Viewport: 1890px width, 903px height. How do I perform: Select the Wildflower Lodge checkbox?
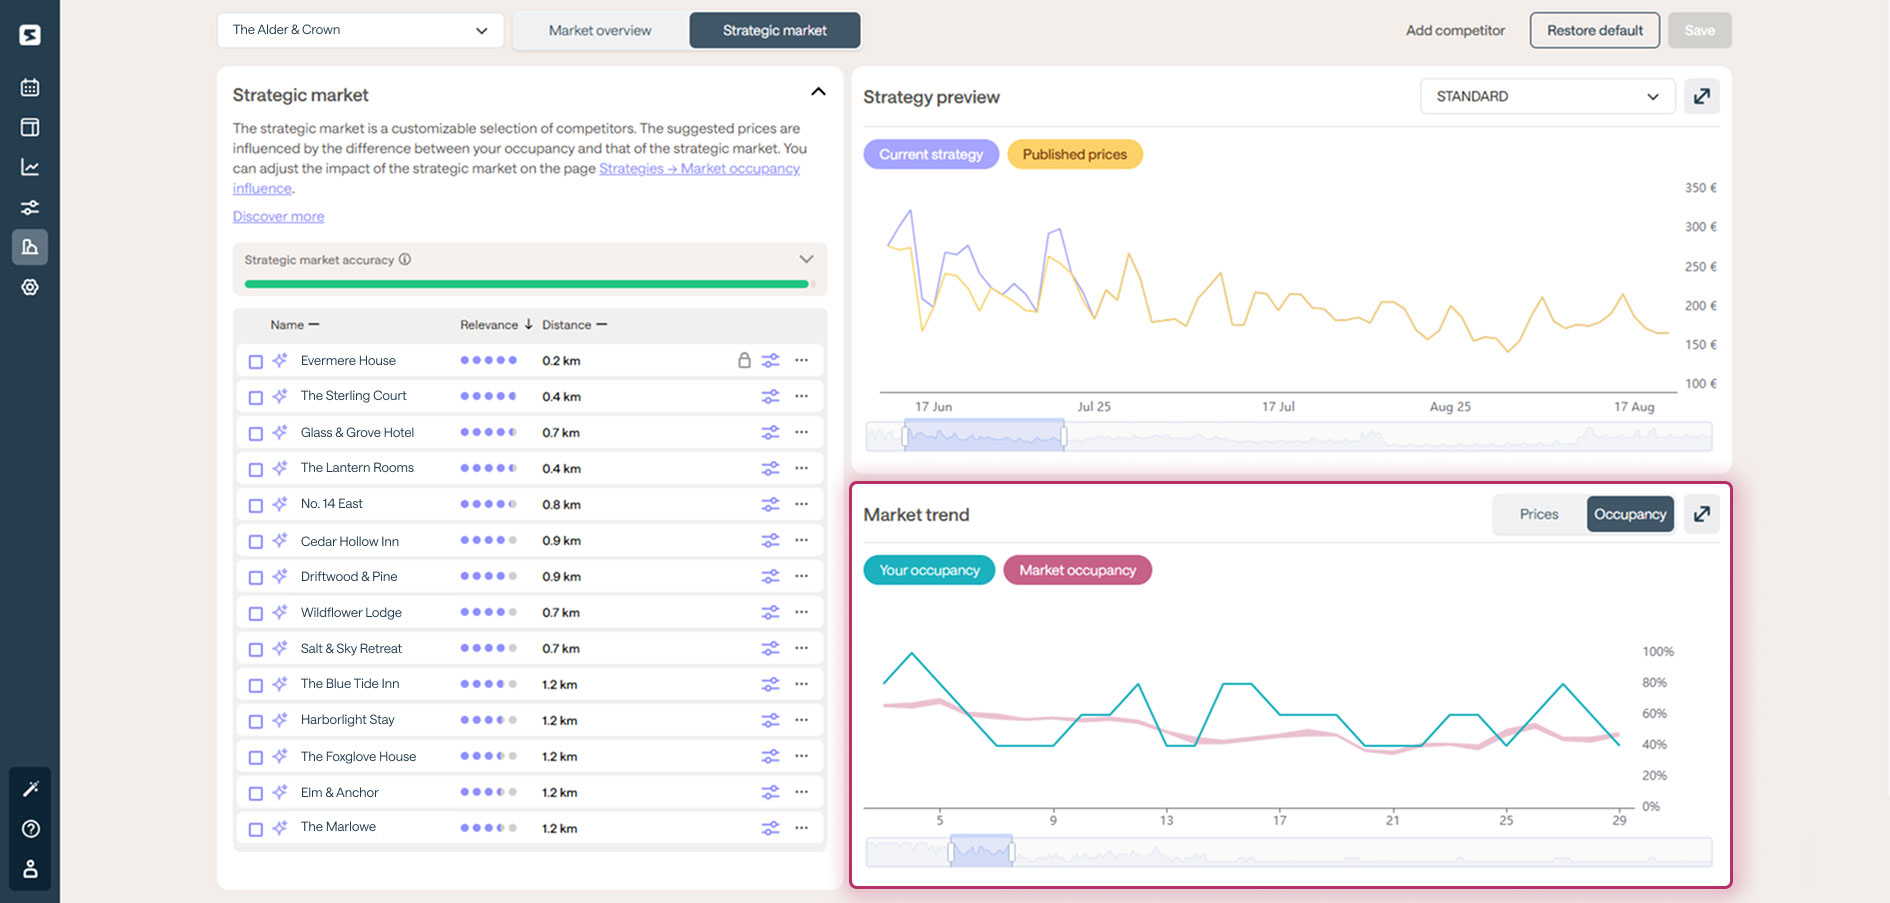256,614
